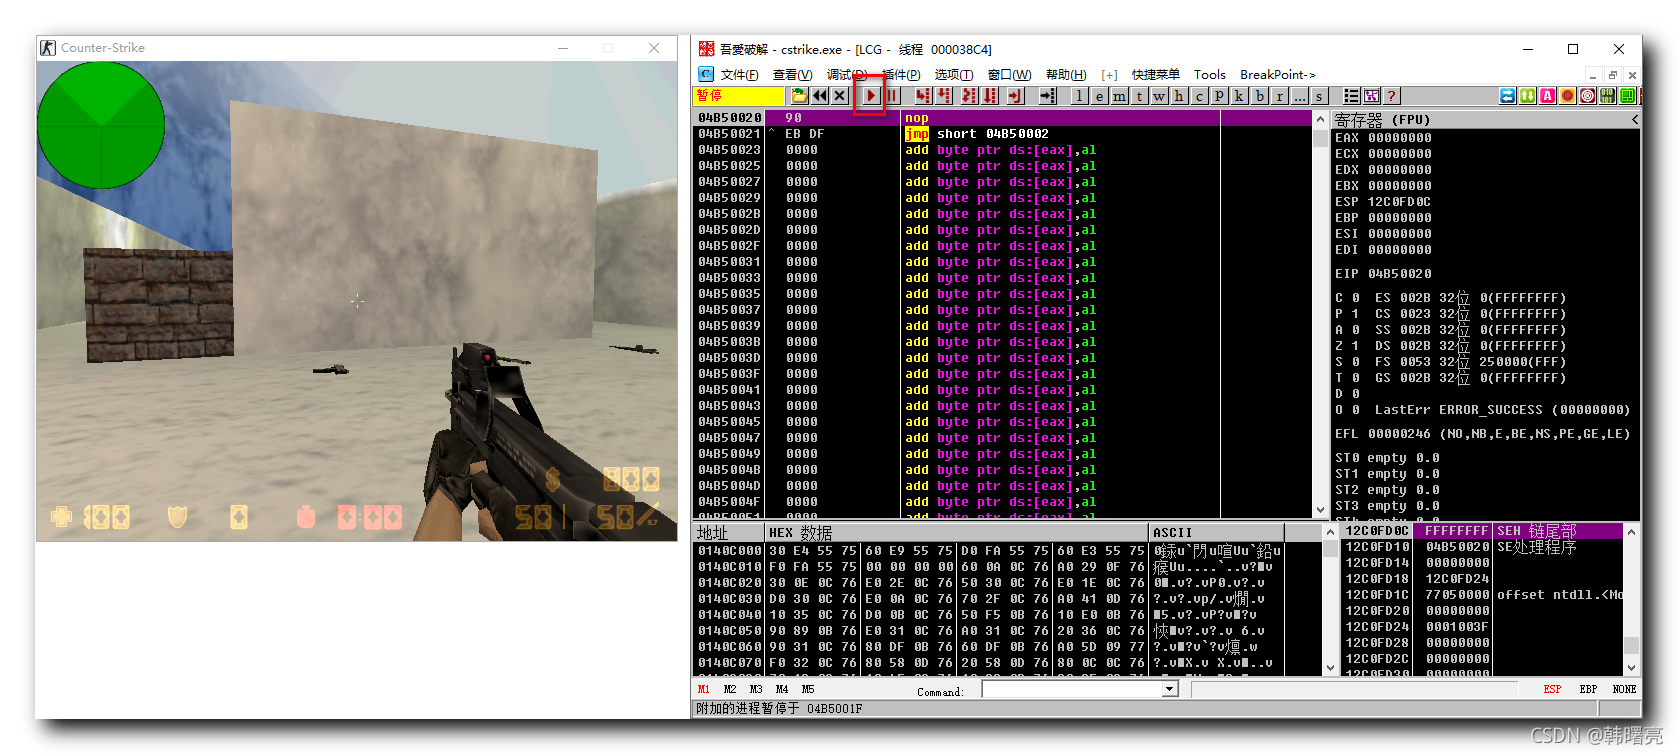Open the 查看(V) menu
This screenshot has width=1678, height=754.
(x=792, y=75)
